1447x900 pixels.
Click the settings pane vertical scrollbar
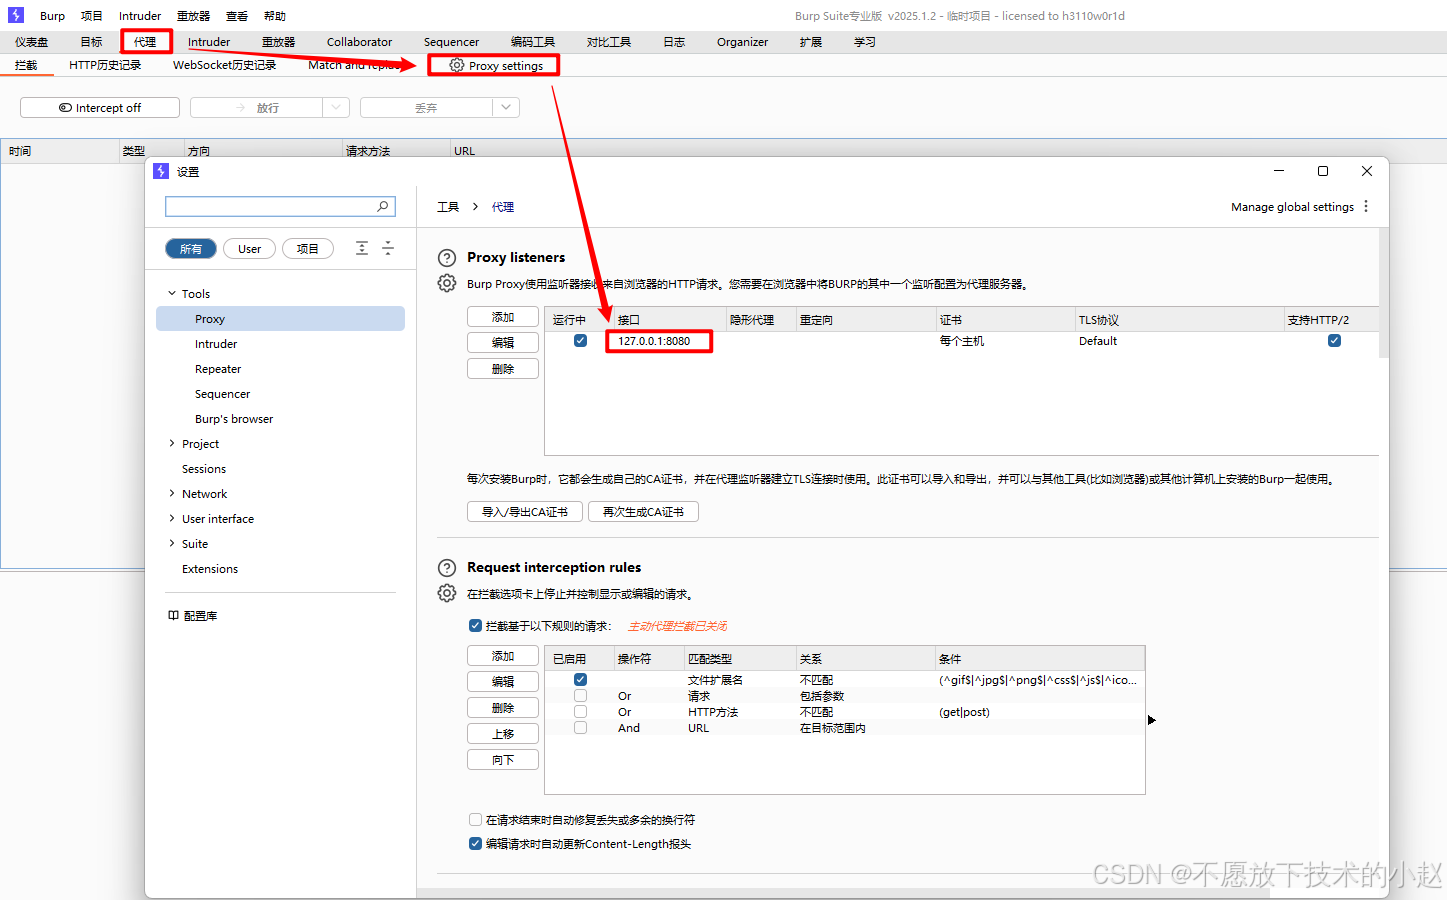click(1384, 293)
